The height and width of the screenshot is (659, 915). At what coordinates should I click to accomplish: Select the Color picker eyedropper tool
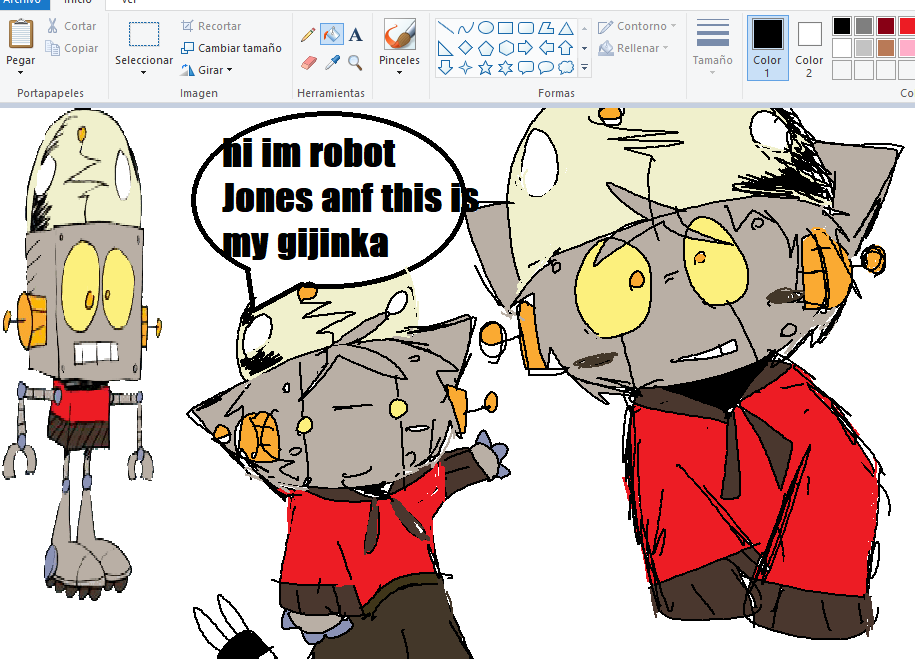point(331,62)
